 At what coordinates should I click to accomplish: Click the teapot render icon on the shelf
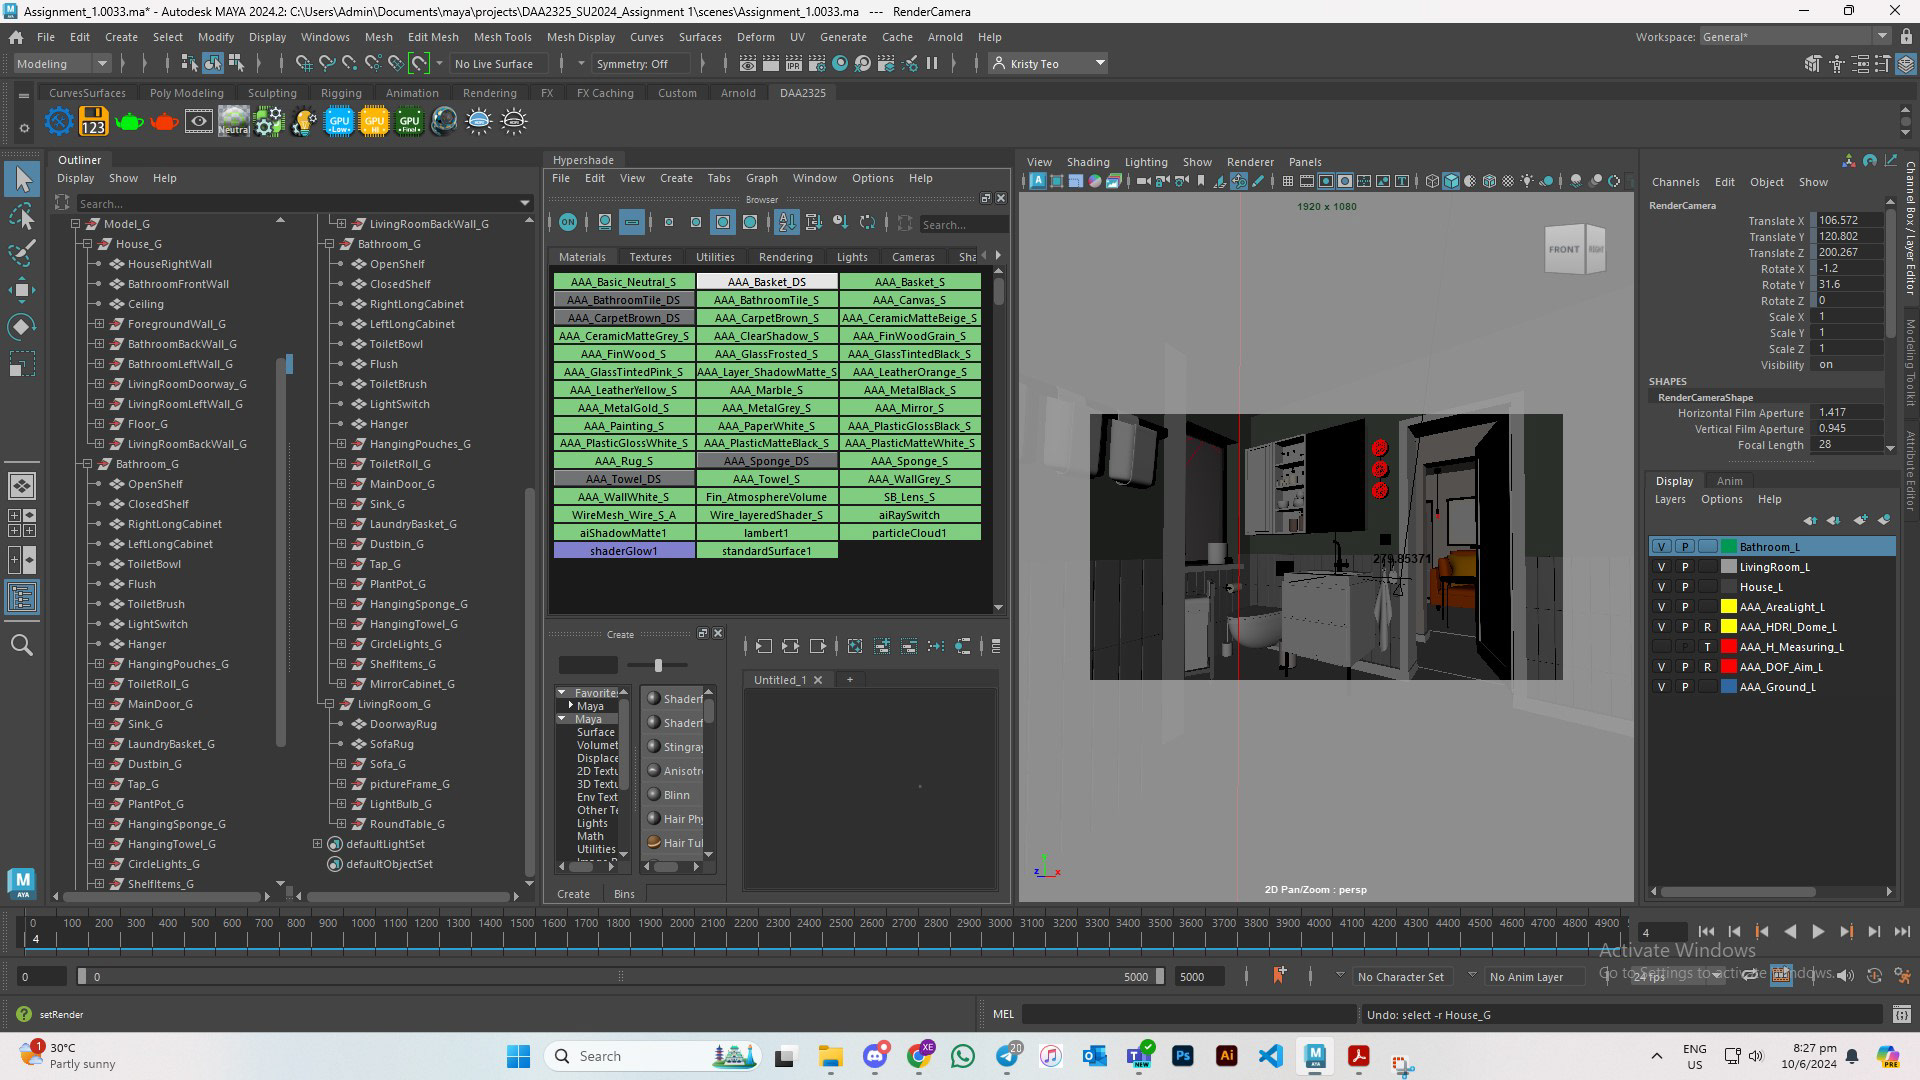pyautogui.click(x=129, y=121)
